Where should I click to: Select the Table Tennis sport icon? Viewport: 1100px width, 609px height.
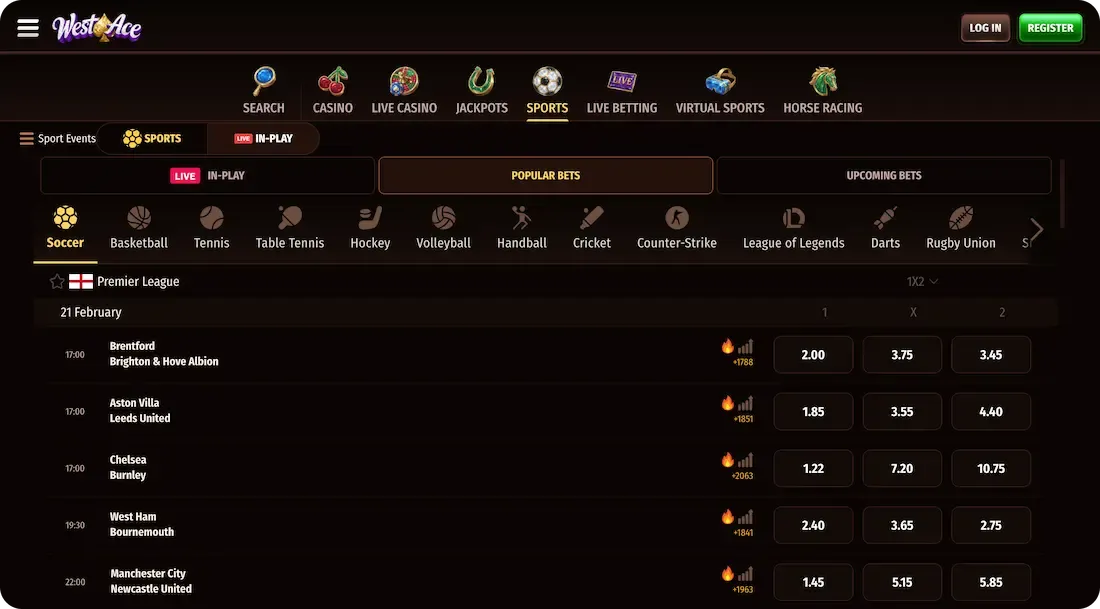[x=290, y=218]
